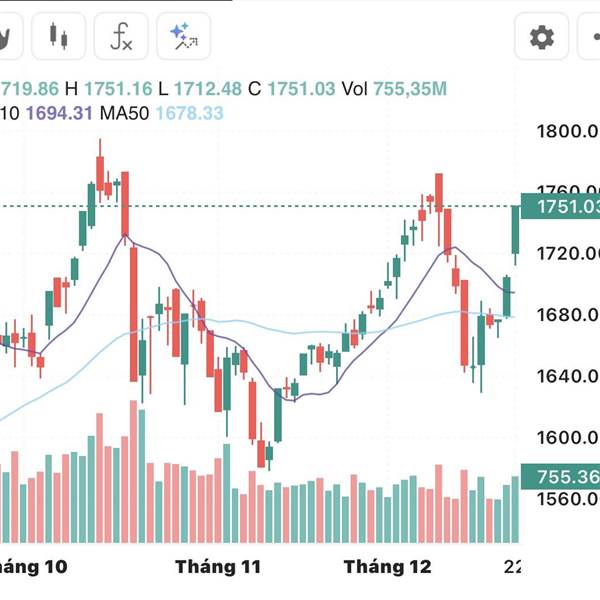
Task: Click the Tháng 11 time axis label
Action: tap(218, 567)
